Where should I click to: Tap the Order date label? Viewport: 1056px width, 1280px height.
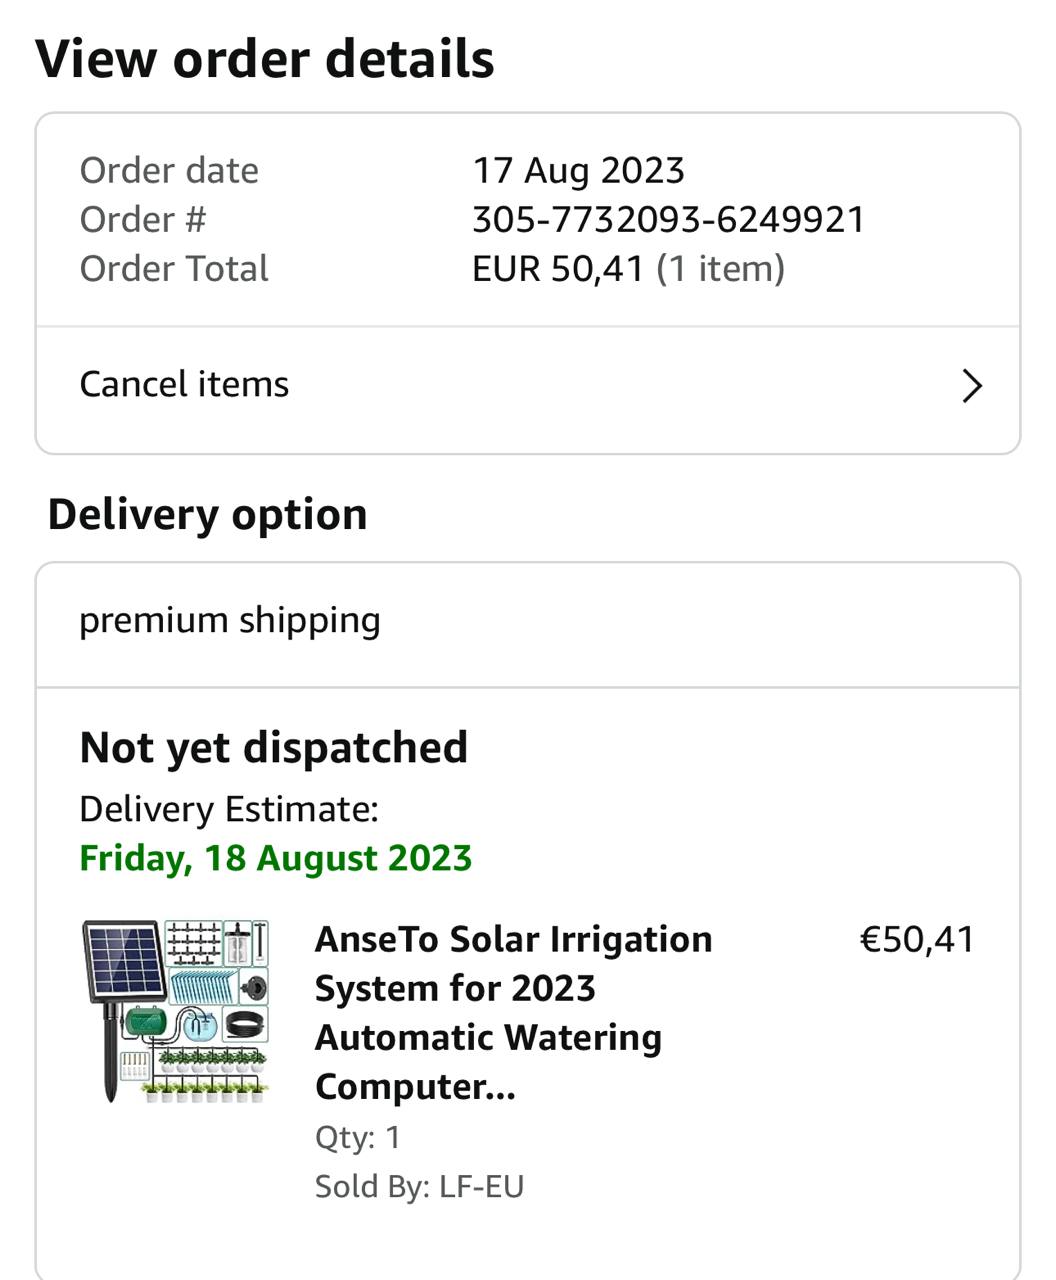pyautogui.click(x=169, y=171)
